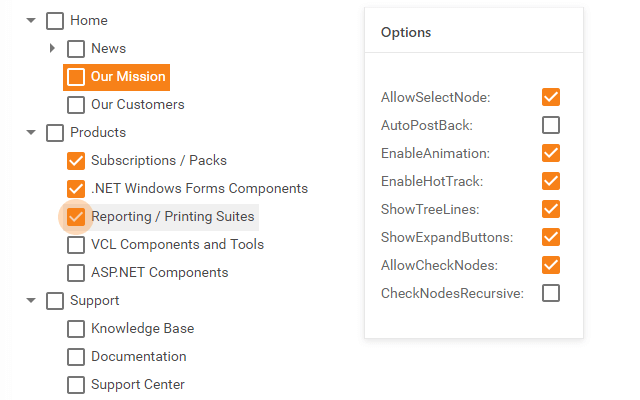Turn off ShowExpandButtons option

tap(551, 237)
